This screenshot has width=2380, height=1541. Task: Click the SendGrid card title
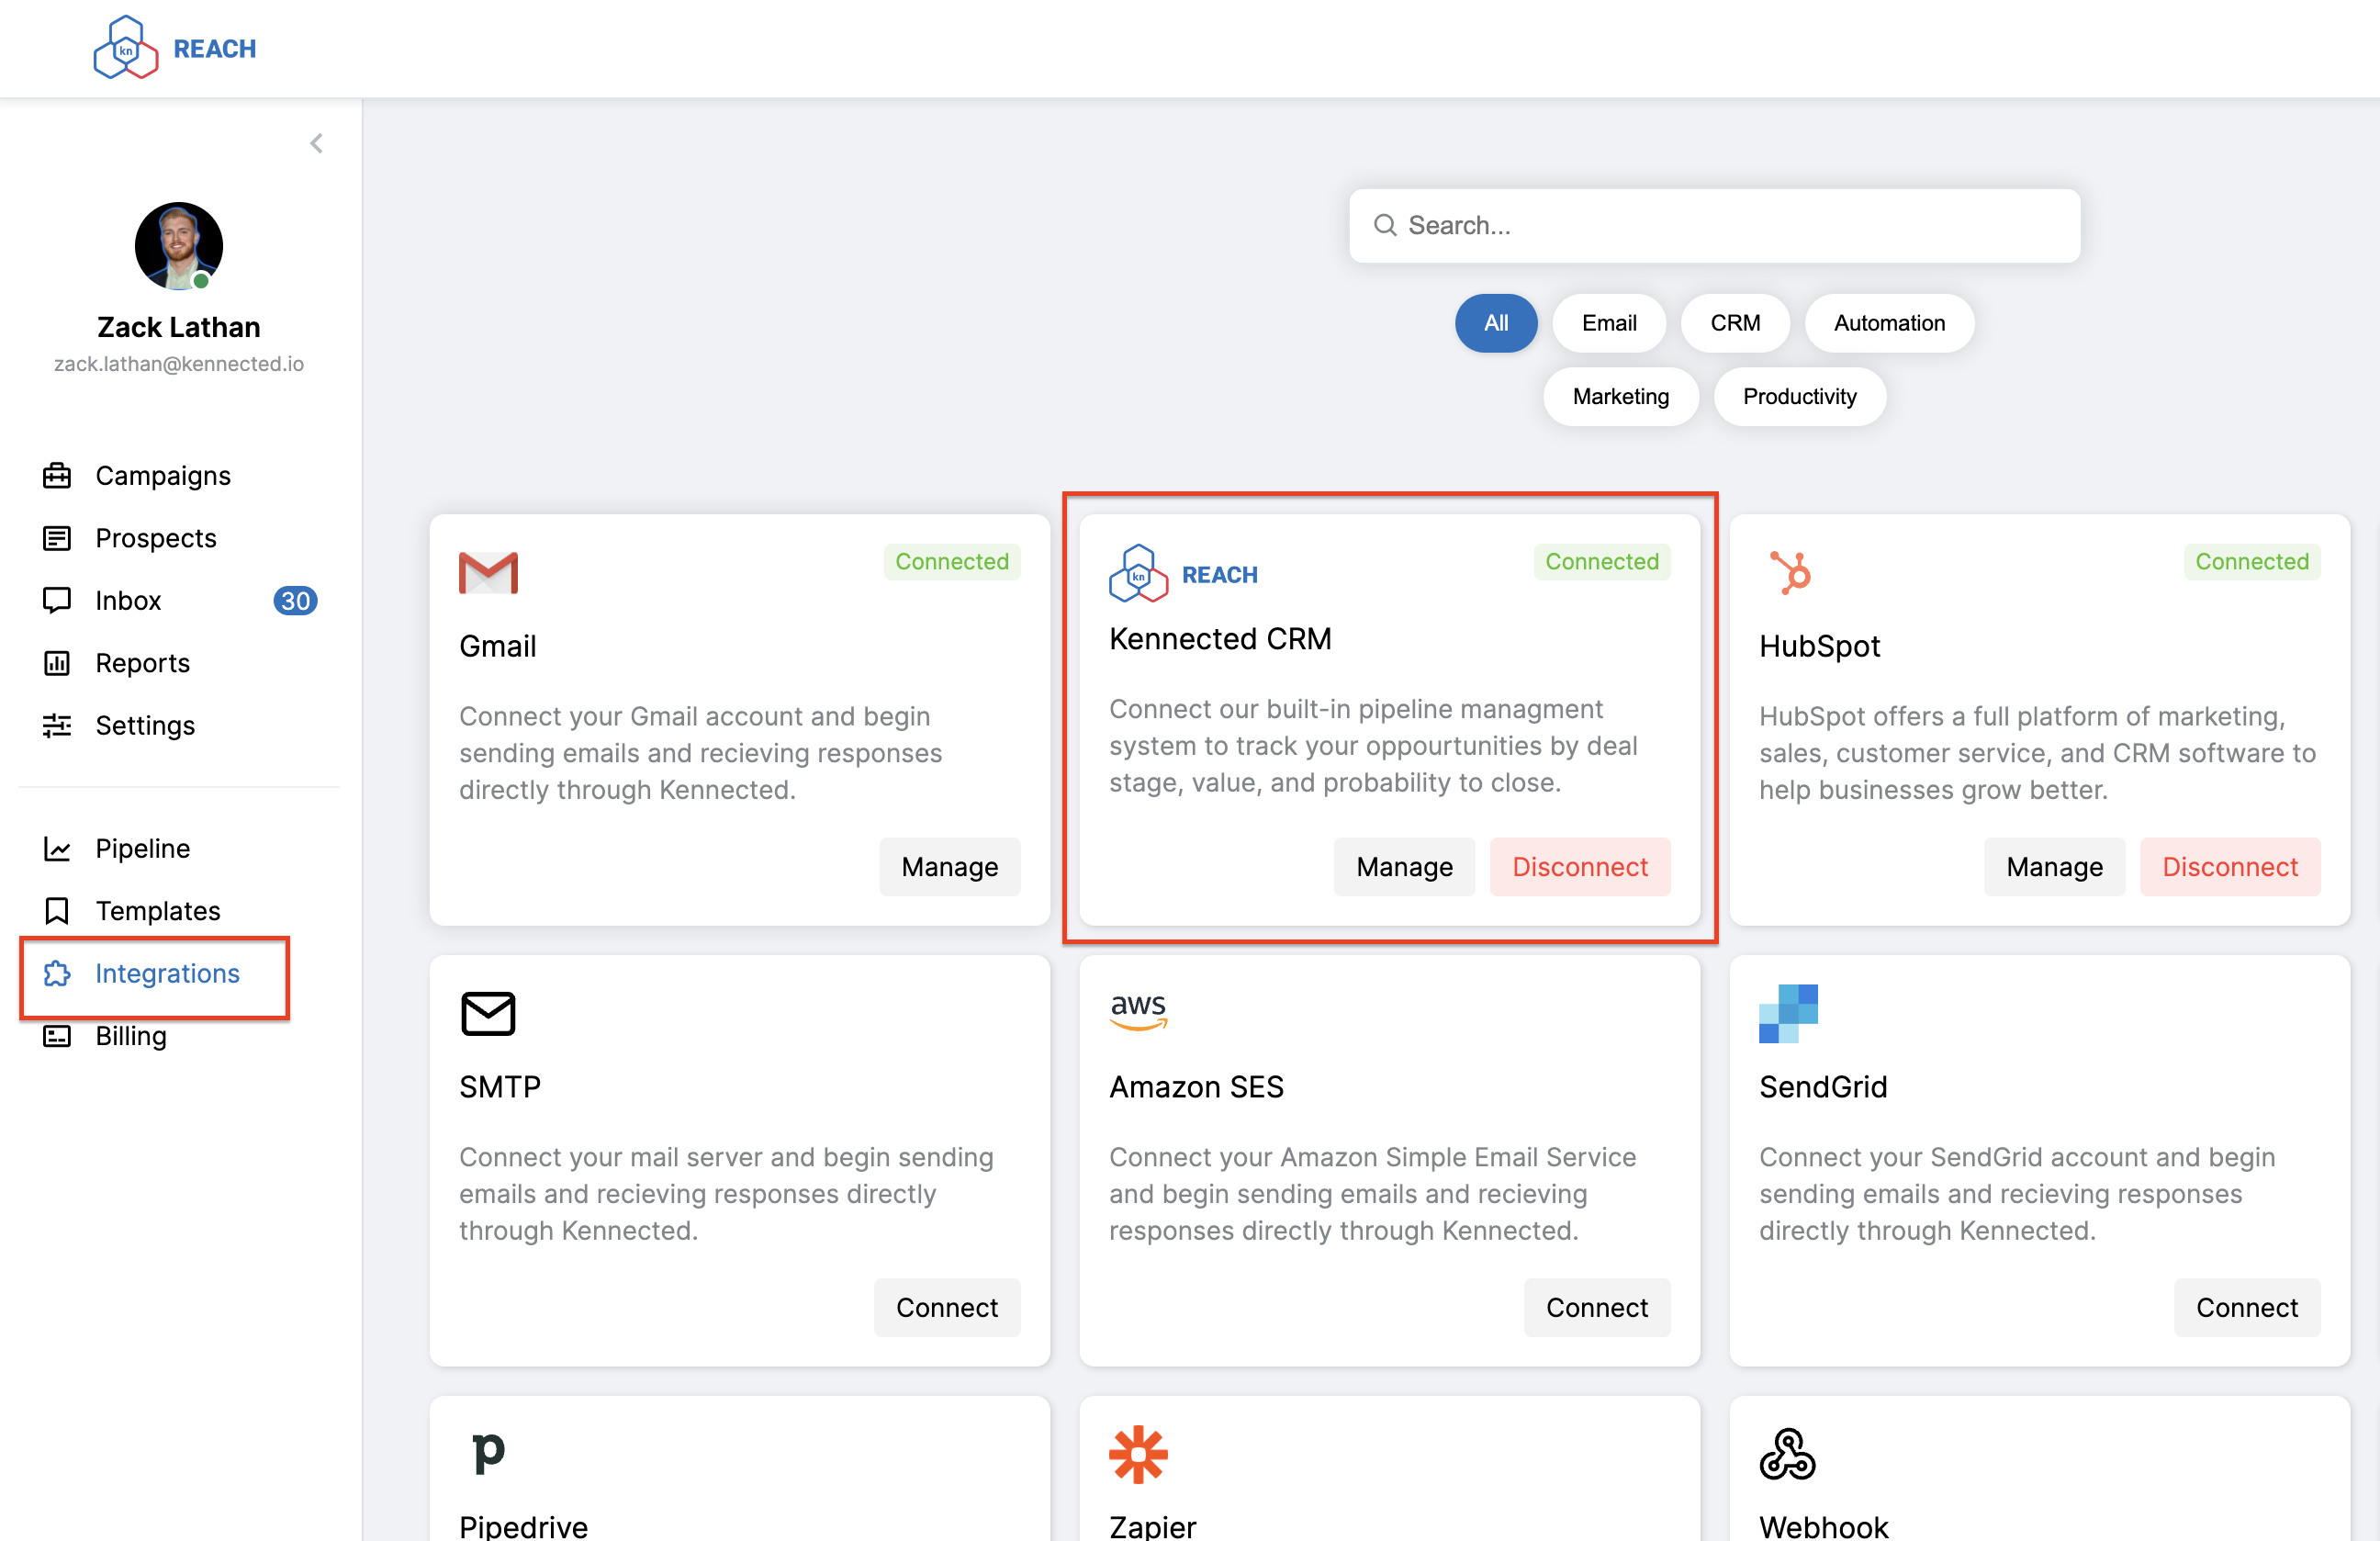[1822, 1088]
